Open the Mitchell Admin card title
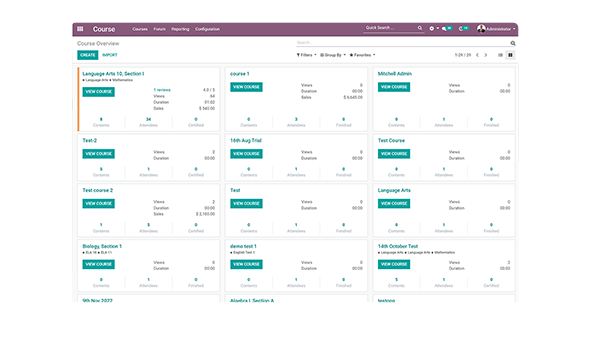 point(395,74)
